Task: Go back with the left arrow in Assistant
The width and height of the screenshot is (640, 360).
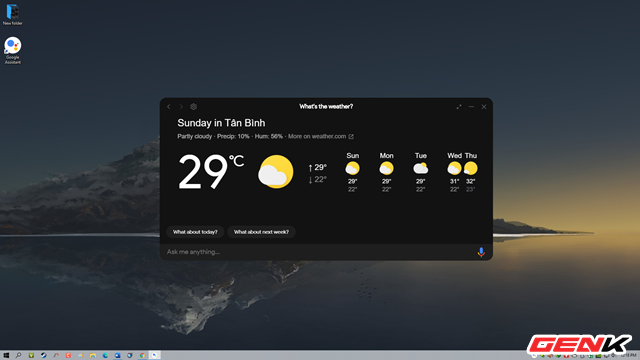Action: [169, 107]
